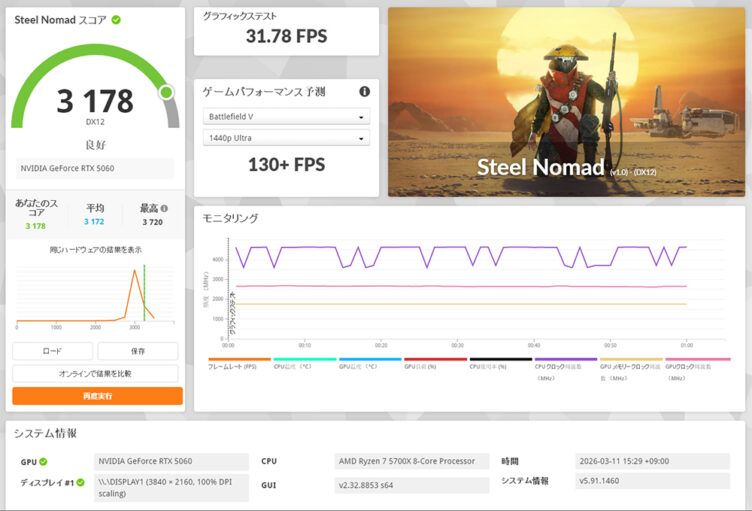Click the info icon next to 最高
The height and width of the screenshot is (511, 752).
tap(164, 208)
